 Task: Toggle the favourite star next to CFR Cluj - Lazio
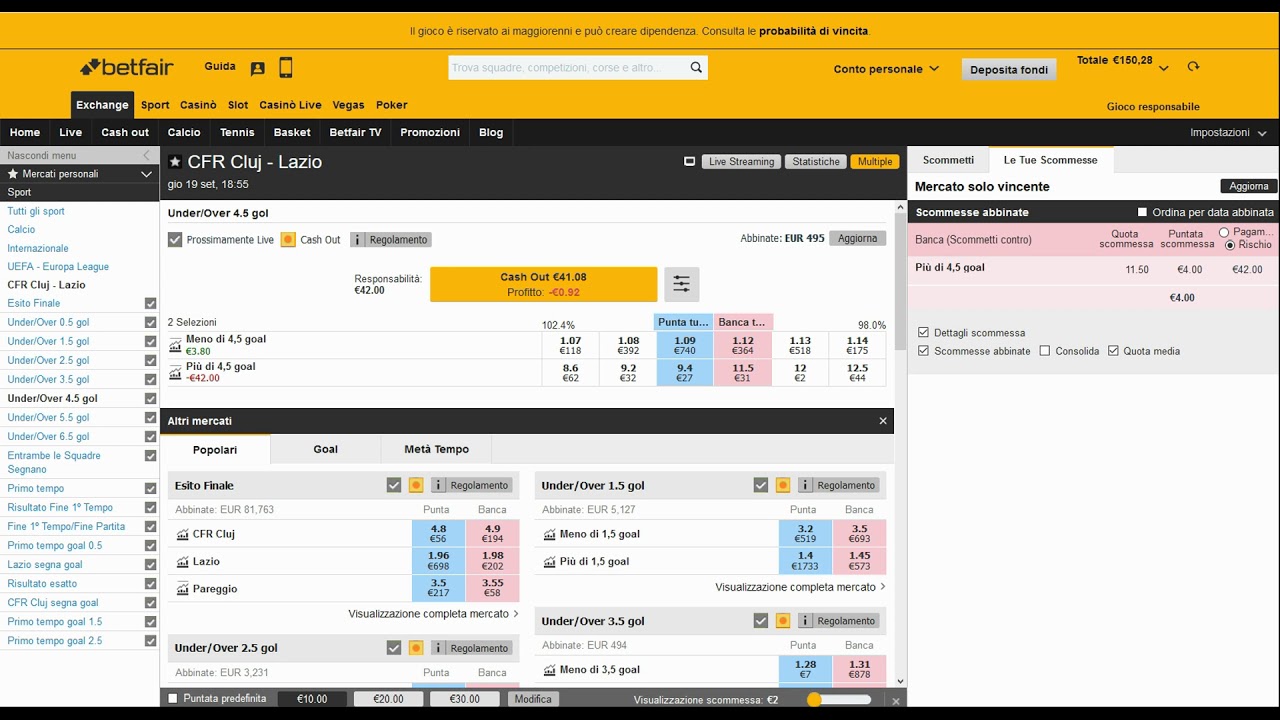(x=175, y=162)
